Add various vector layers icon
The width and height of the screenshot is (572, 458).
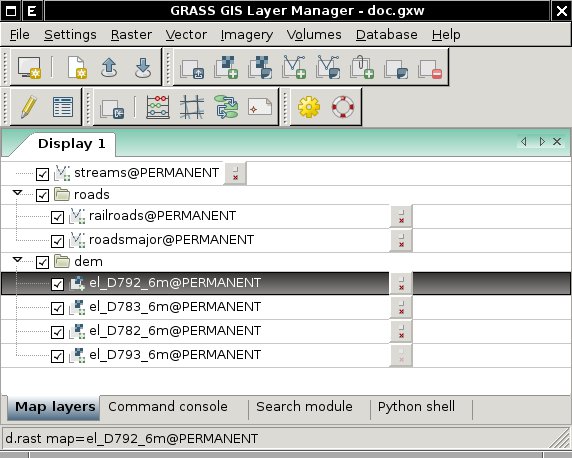[328, 68]
